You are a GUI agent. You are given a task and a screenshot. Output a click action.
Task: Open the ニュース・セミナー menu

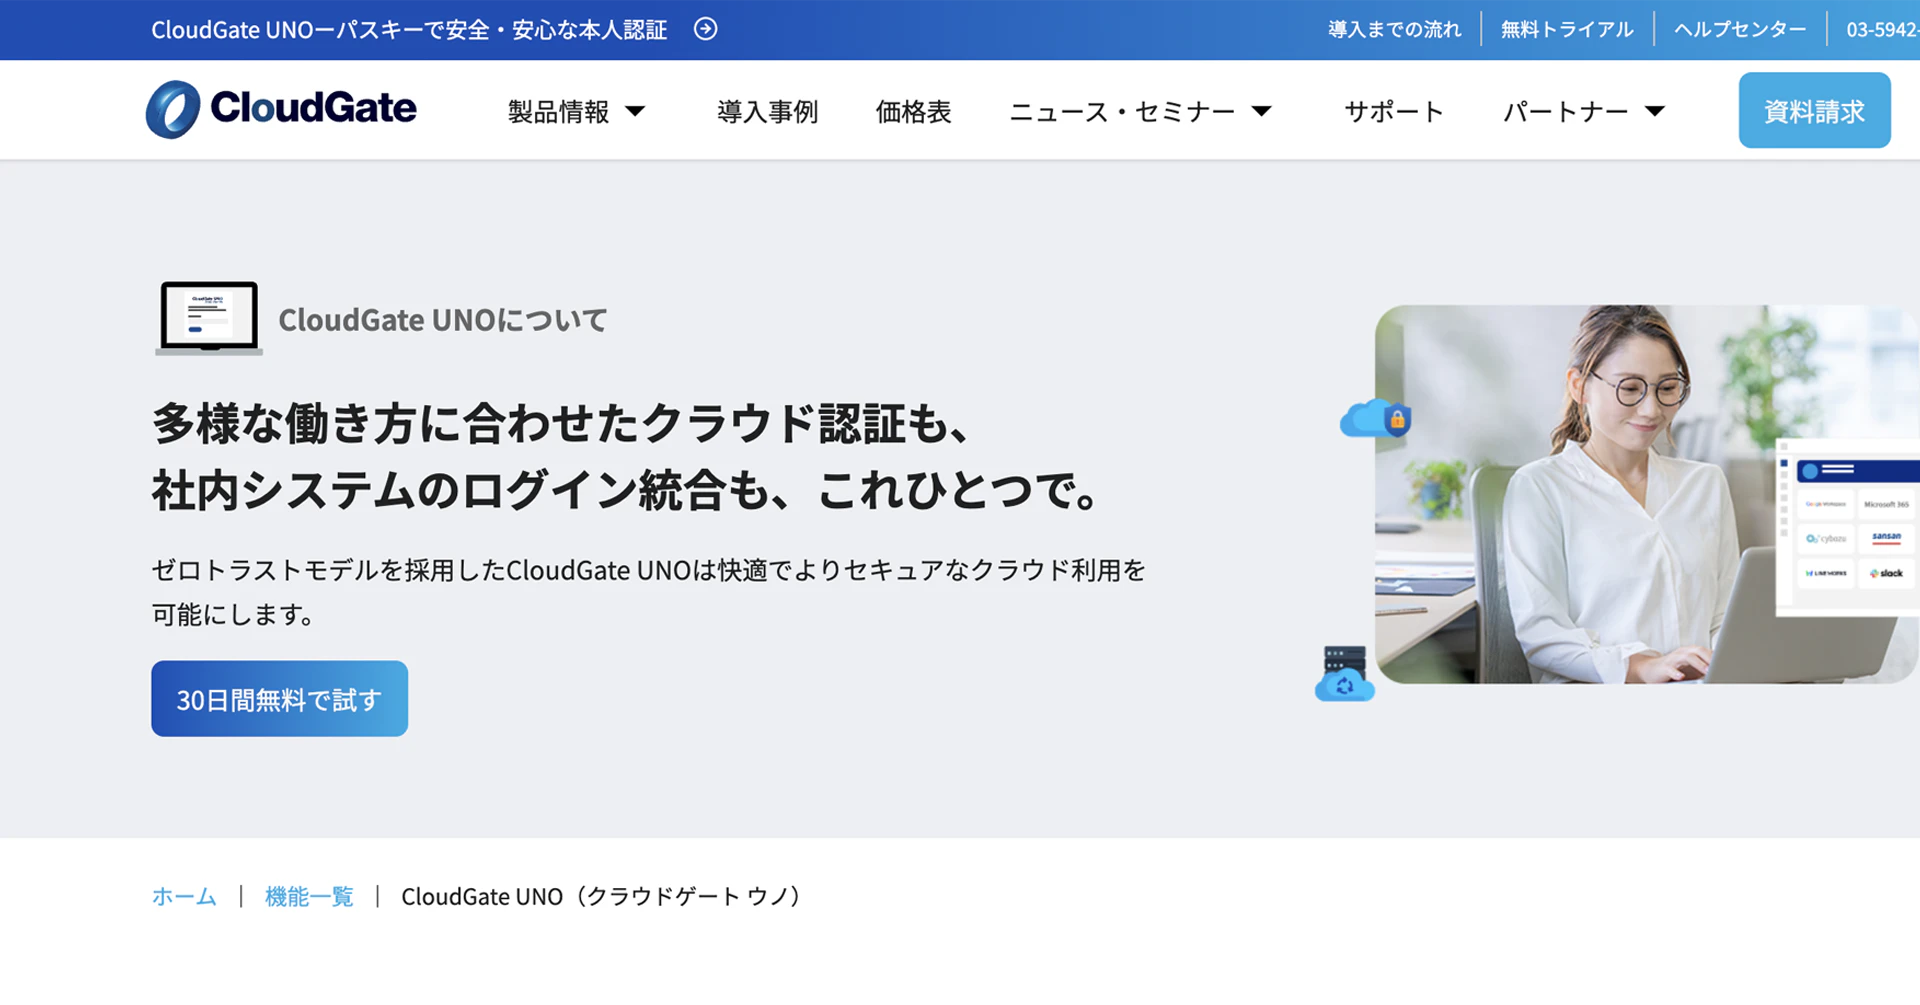[1122, 111]
